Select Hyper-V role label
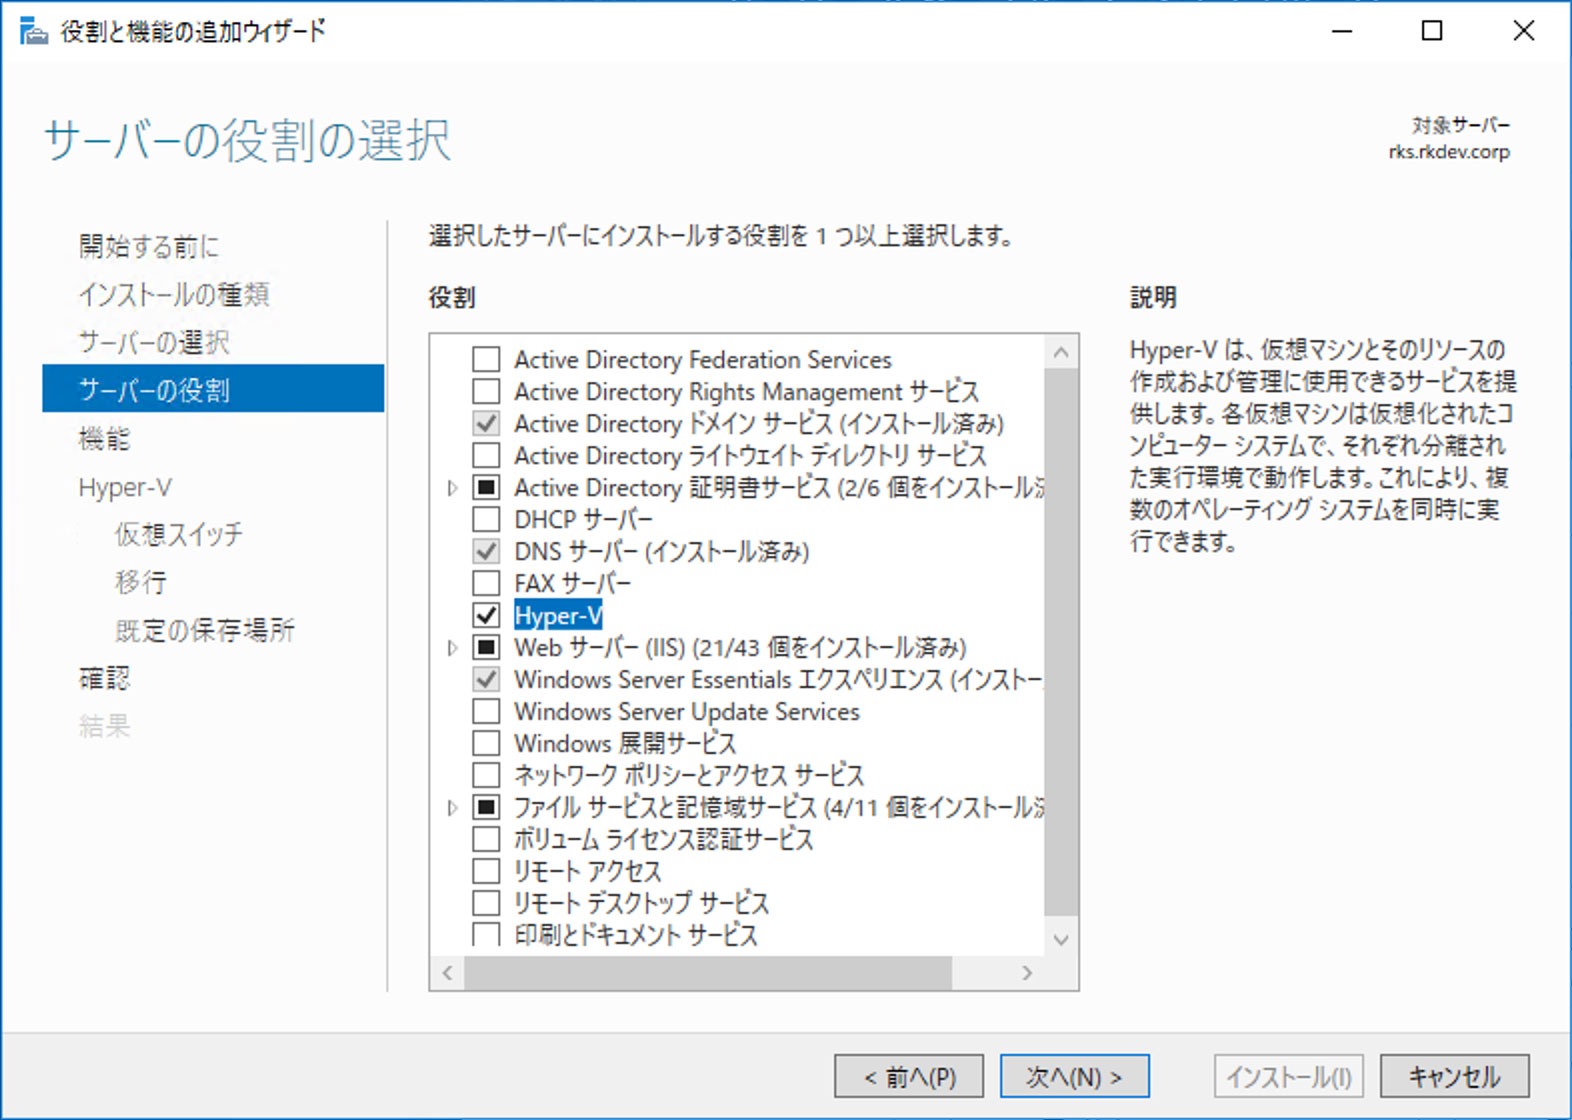Screen dimensions: 1572x1120 (558, 615)
